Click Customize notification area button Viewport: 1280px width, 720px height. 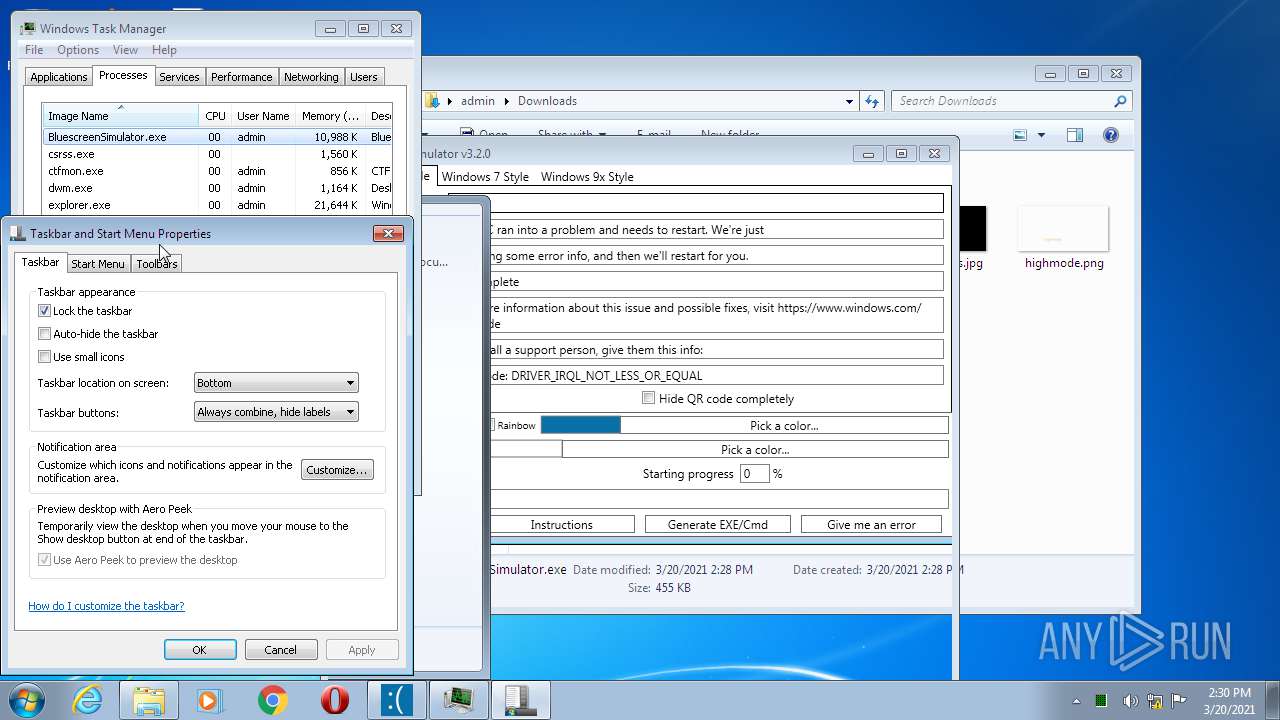tap(337, 470)
